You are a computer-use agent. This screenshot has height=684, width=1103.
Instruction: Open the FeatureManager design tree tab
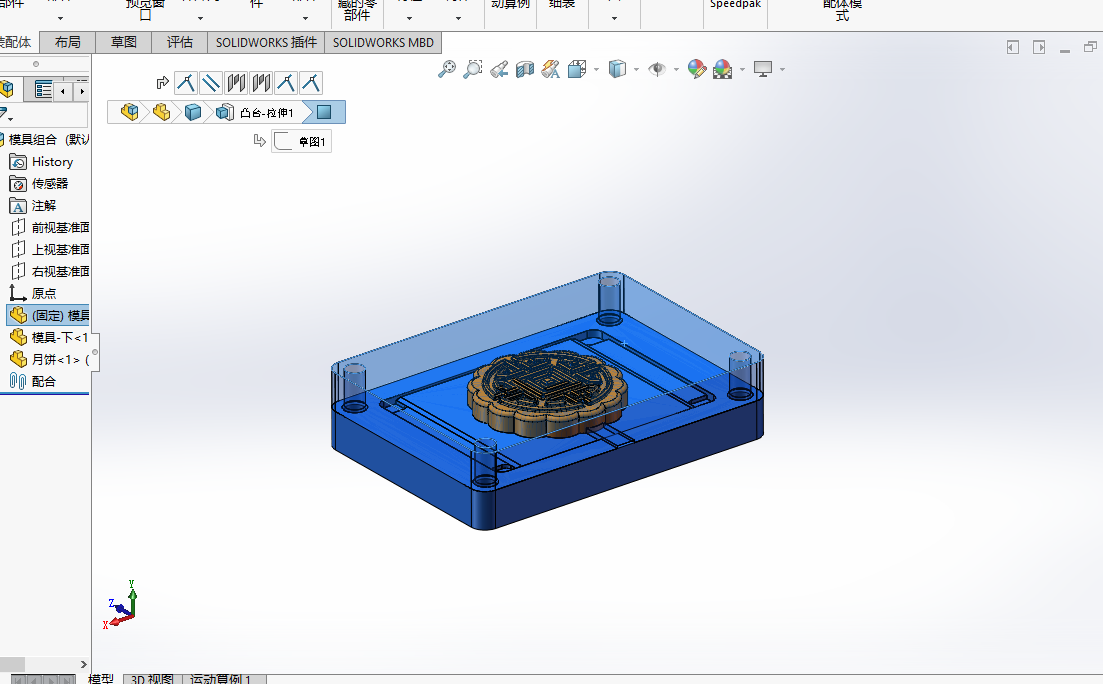coord(7,89)
